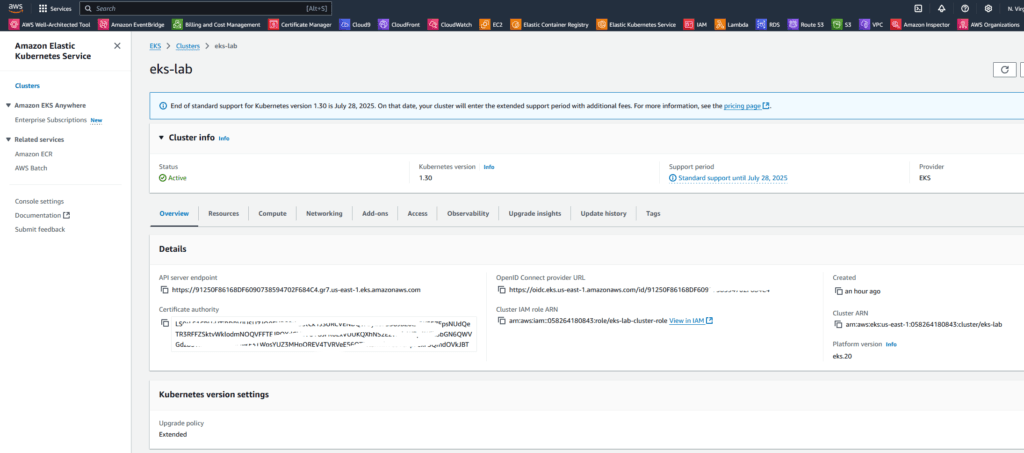Open the Lambda bookmark shortcut

pyautogui.click(x=731, y=24)
